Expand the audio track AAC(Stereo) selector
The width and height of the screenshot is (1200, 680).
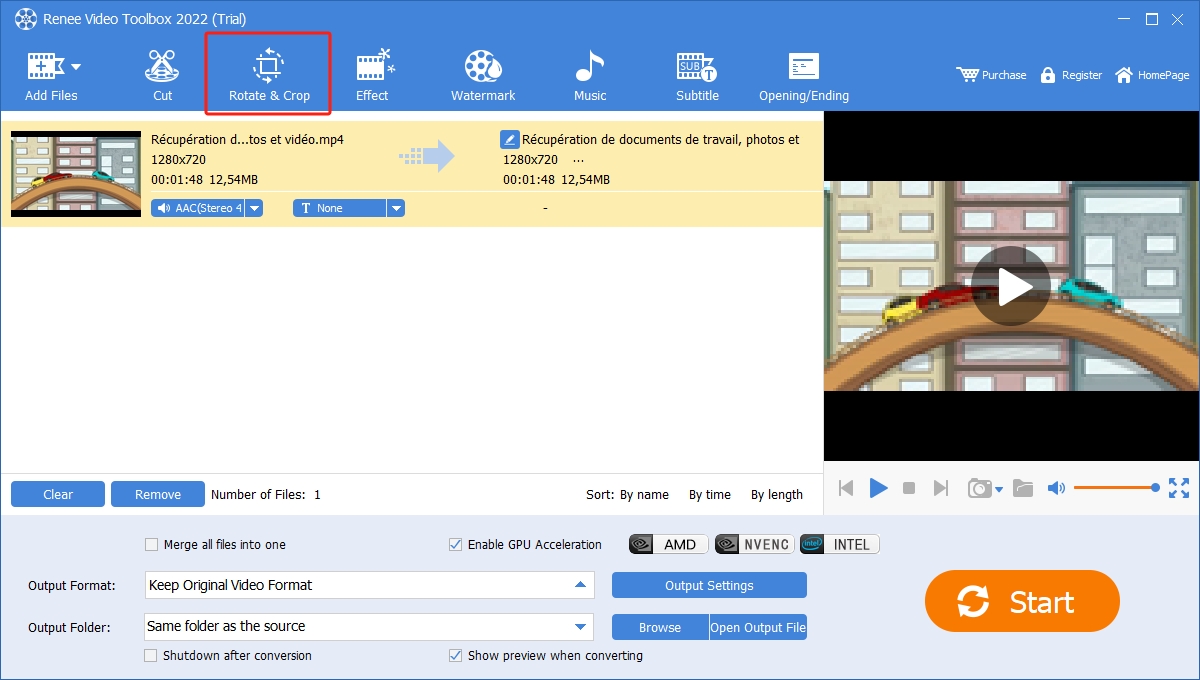[255, 207]
